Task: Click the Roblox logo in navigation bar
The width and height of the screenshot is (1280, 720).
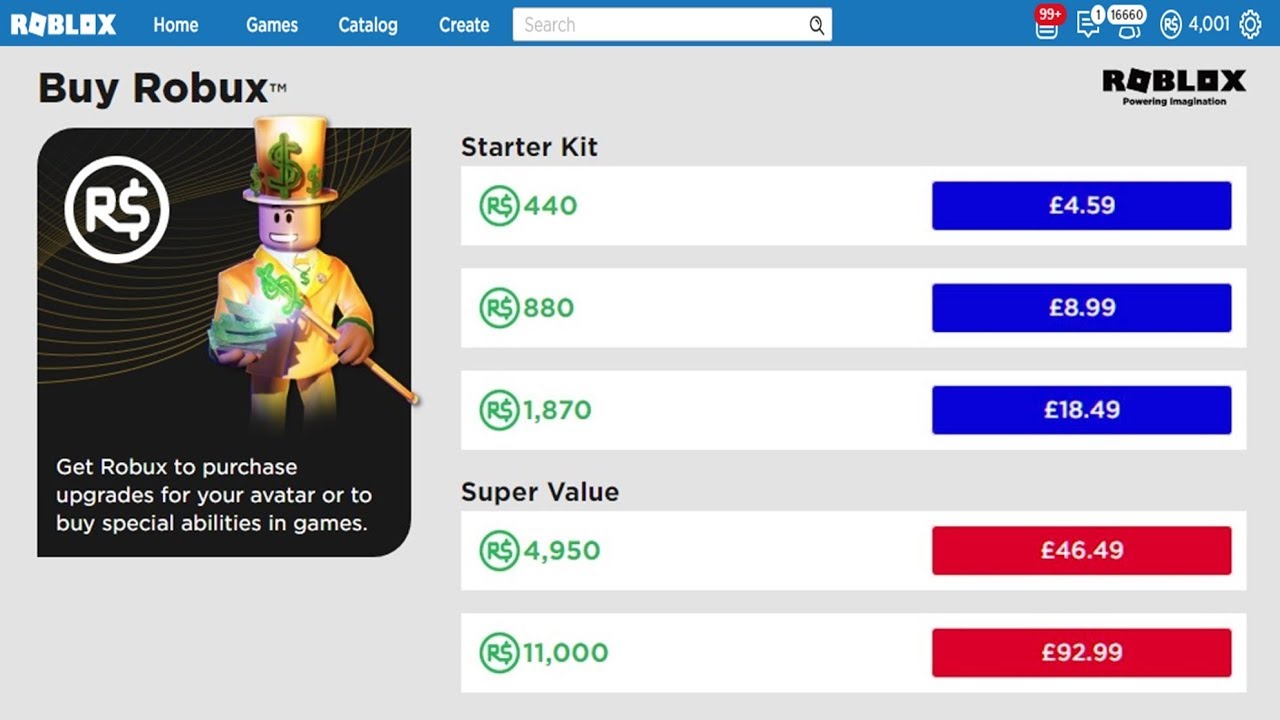Action: pyautogui.click(x=63, y=25)
